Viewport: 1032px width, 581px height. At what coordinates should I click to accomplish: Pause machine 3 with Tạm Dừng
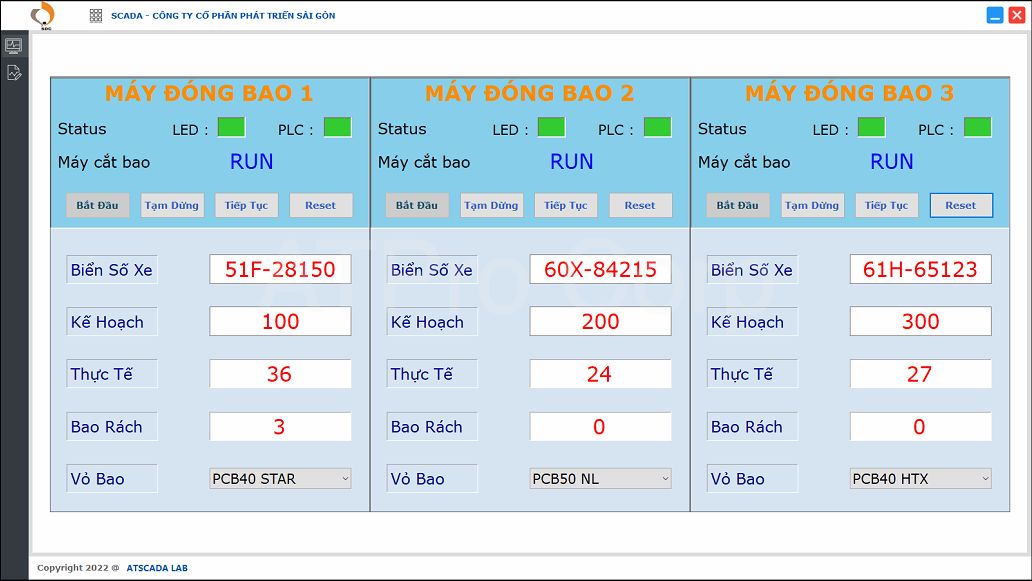coord(812,205)
